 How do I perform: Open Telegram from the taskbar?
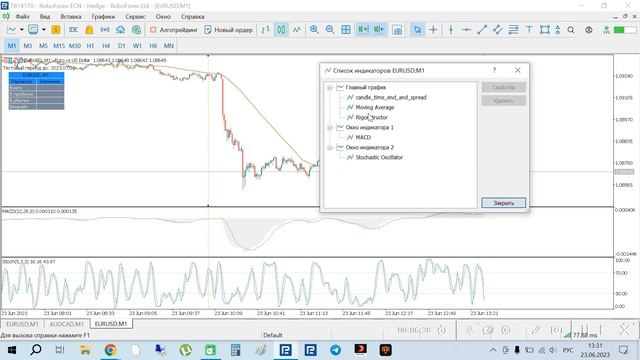[x=336, y=350]
